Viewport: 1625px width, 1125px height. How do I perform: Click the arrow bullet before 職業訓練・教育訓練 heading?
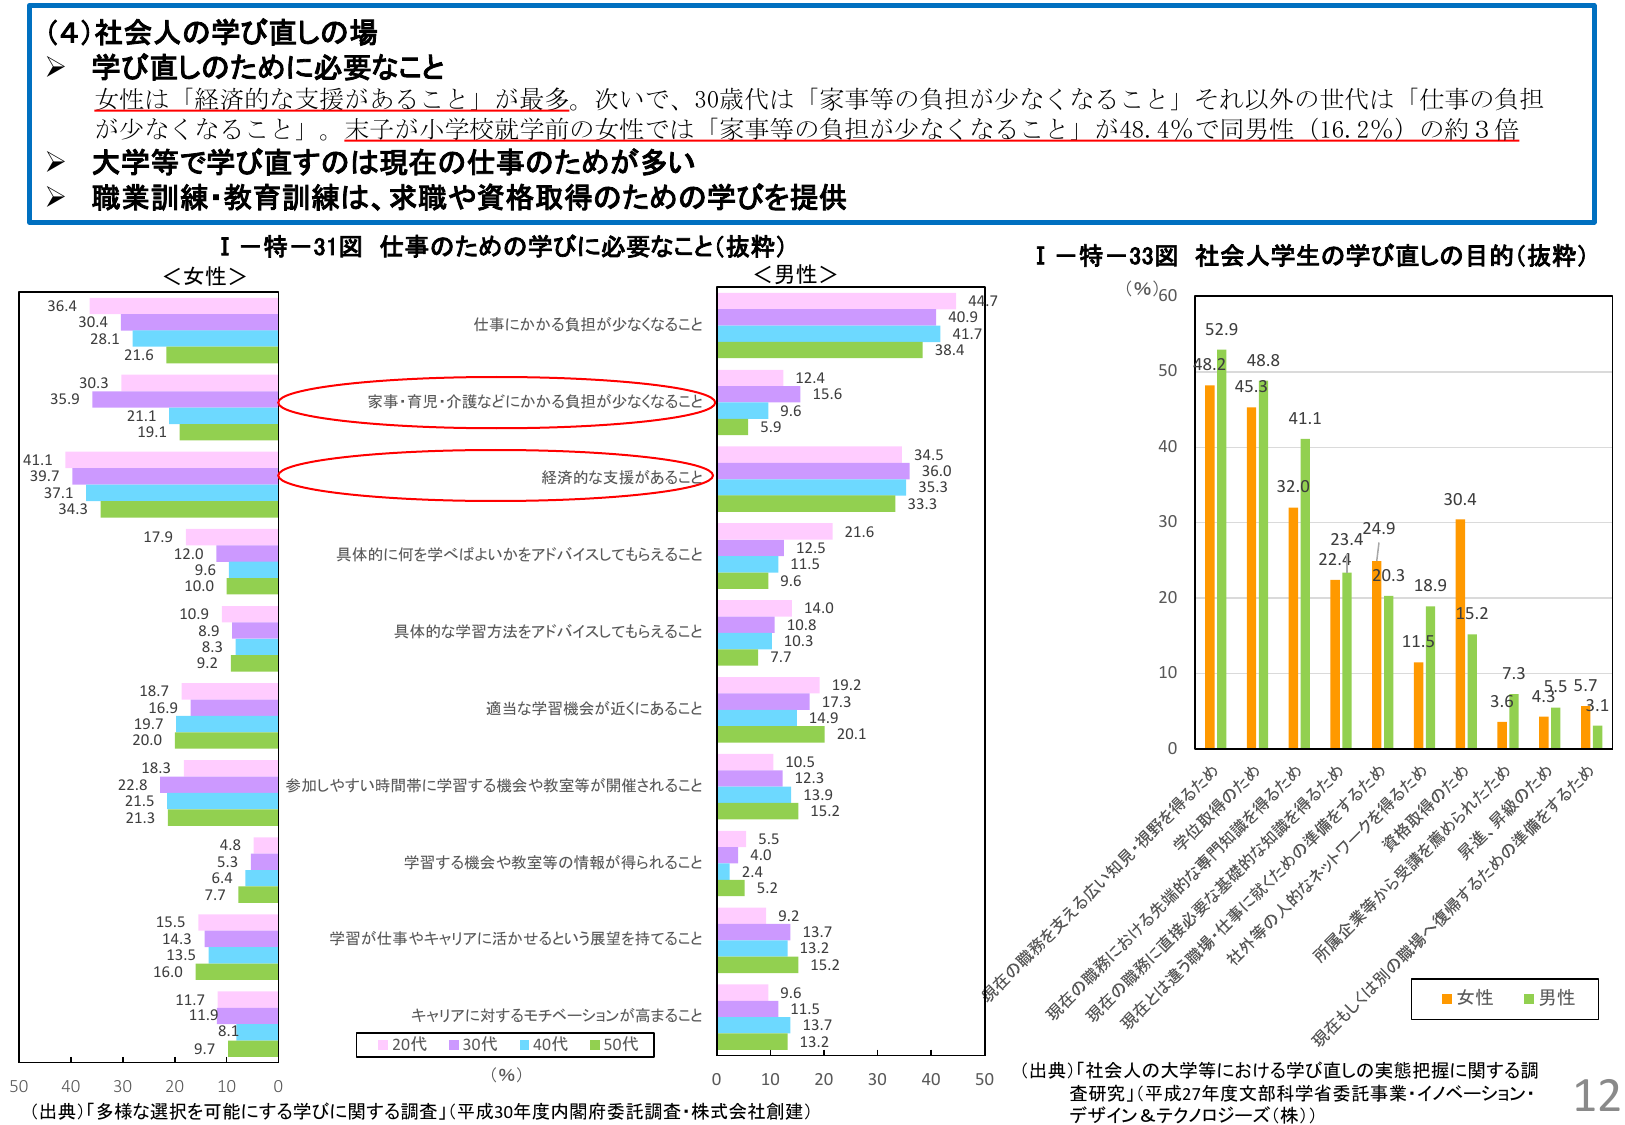(x=56, y=198)
